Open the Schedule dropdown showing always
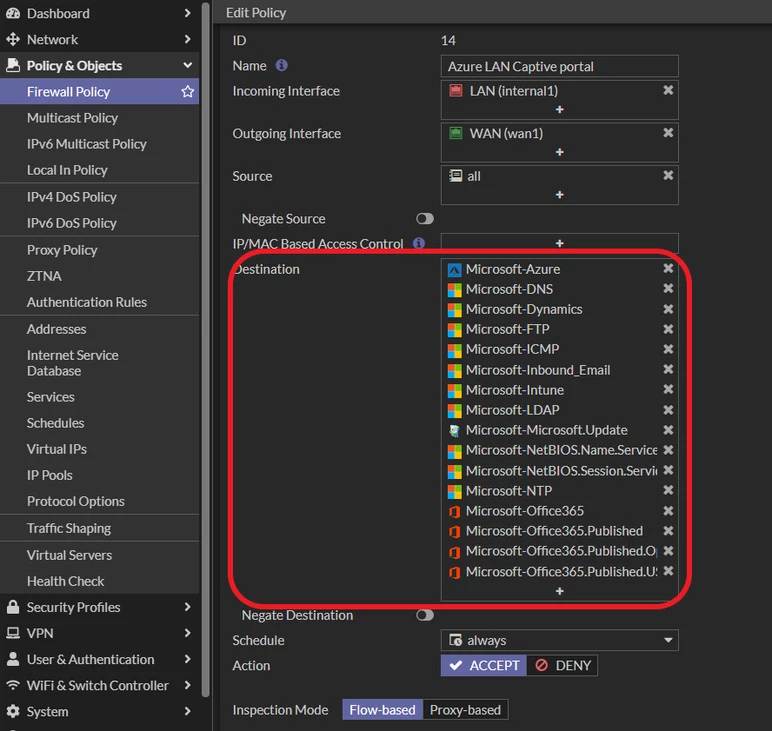 point(560,640)
